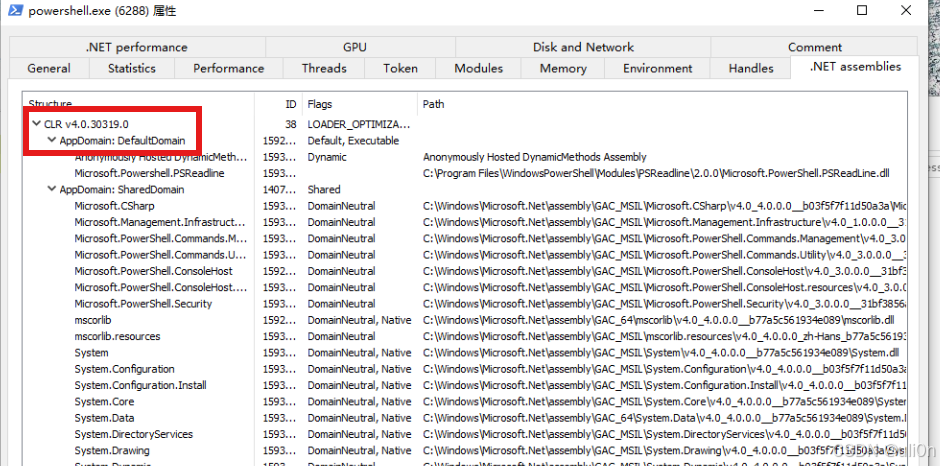Select the Microsoft.PowerShell.Commands.U... row

(465, 255)
